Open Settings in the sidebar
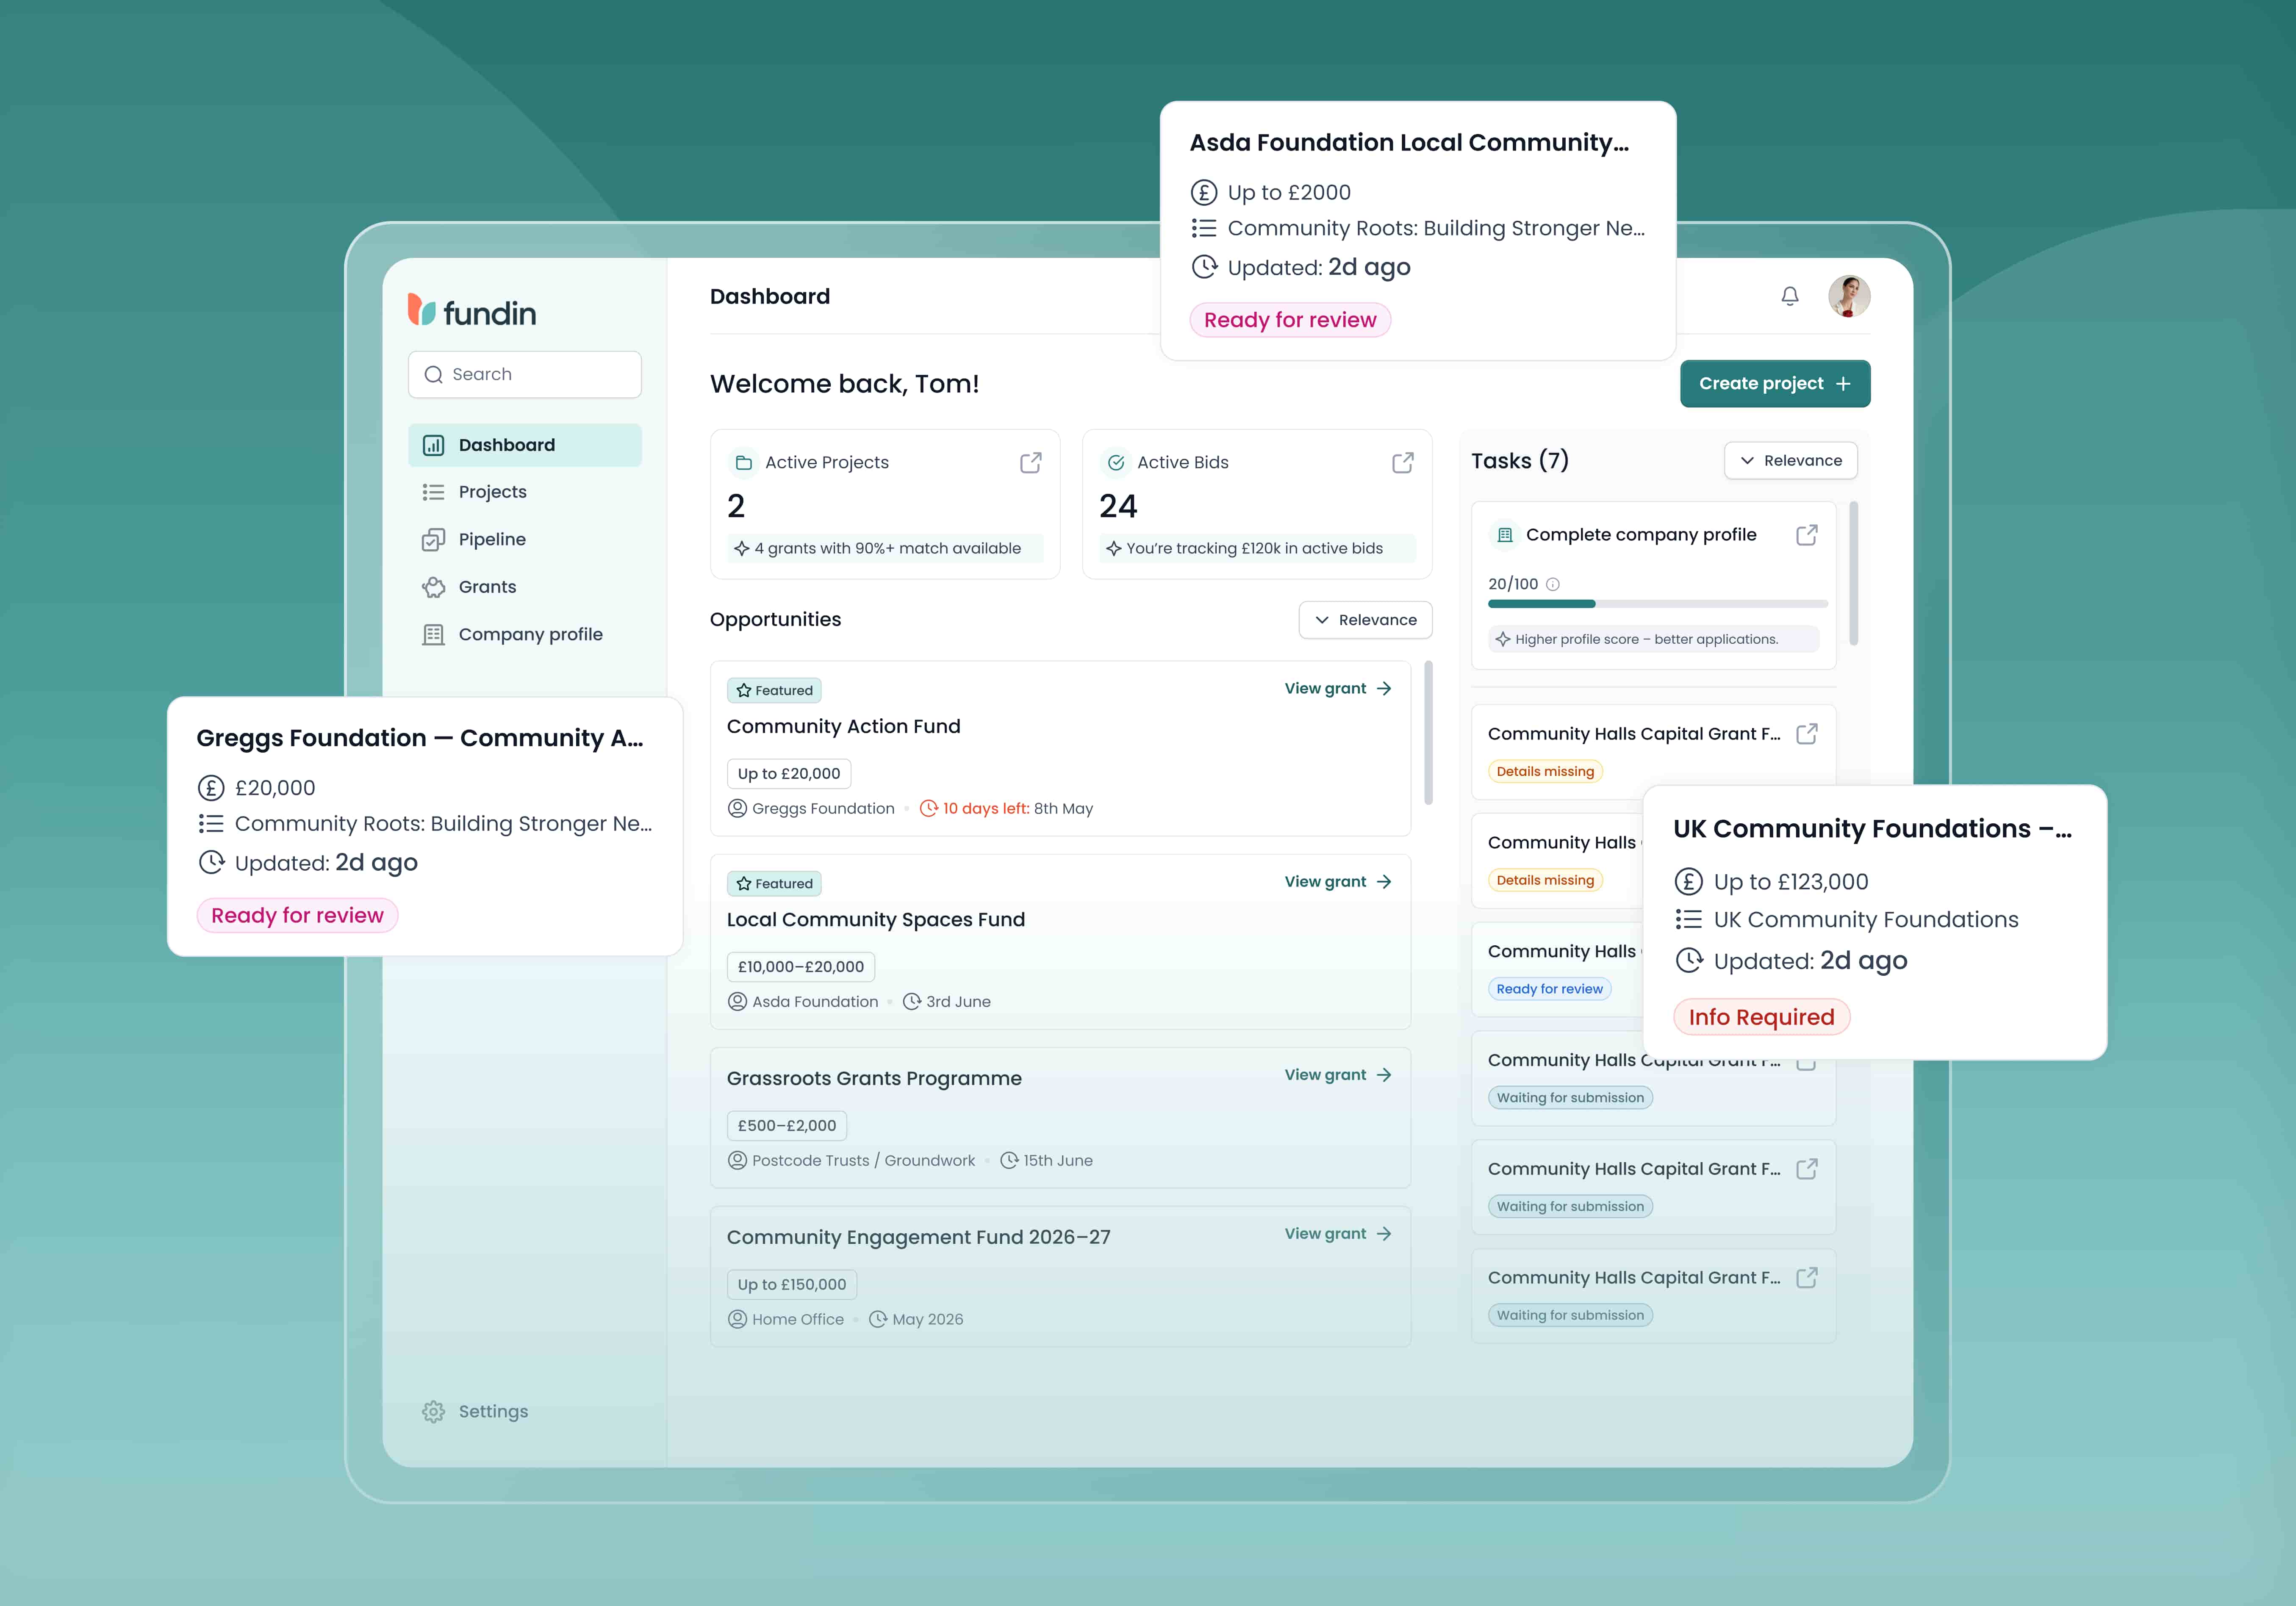 click(x=475, y=1411)
